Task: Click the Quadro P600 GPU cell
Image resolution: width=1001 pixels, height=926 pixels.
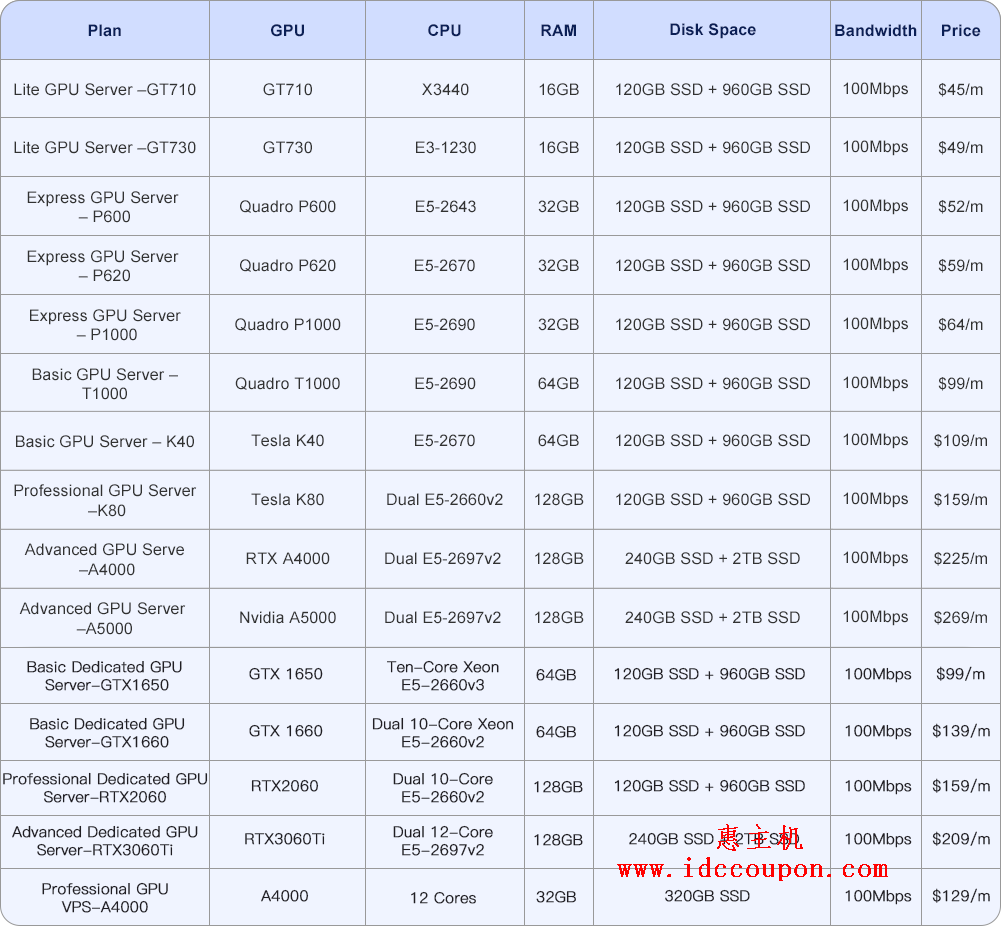Action: pos(287,206)
